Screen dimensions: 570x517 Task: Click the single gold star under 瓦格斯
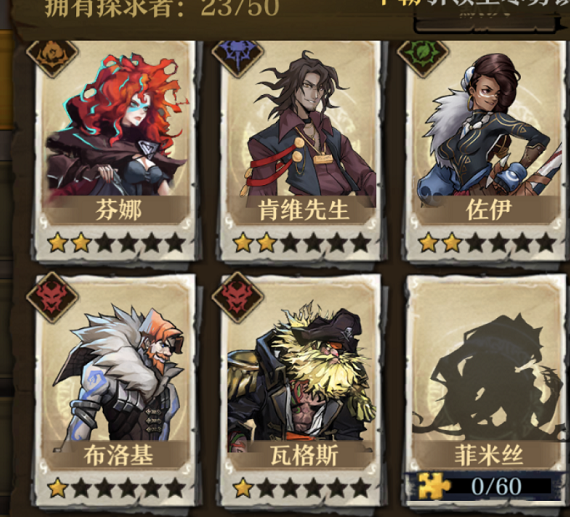point(243,488)
